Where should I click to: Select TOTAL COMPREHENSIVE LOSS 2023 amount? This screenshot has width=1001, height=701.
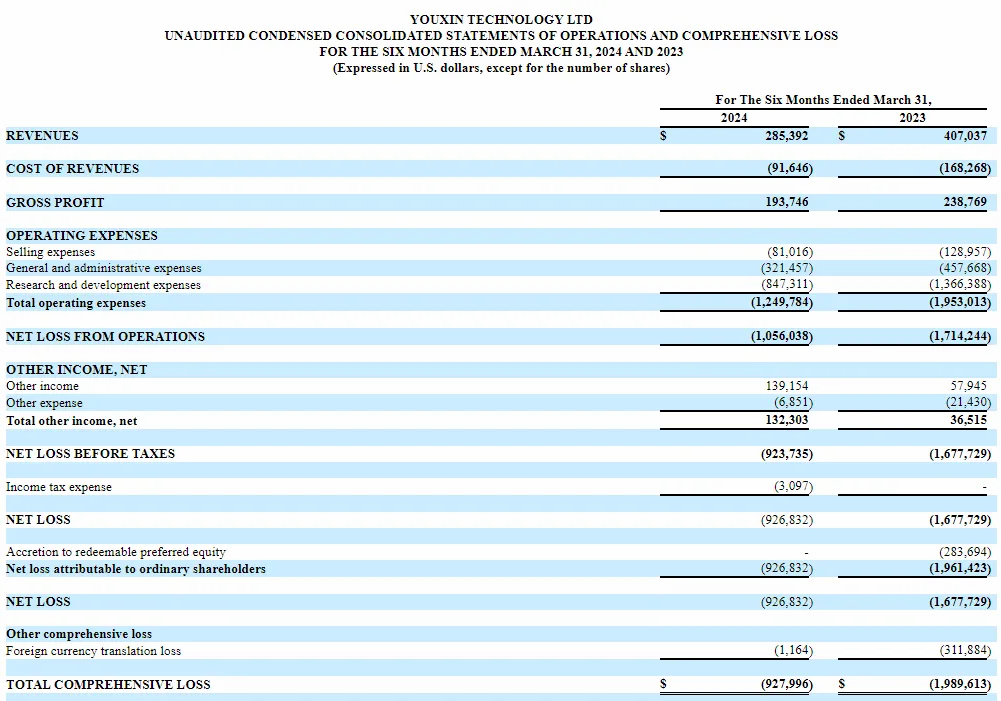(x=960, y=684)
